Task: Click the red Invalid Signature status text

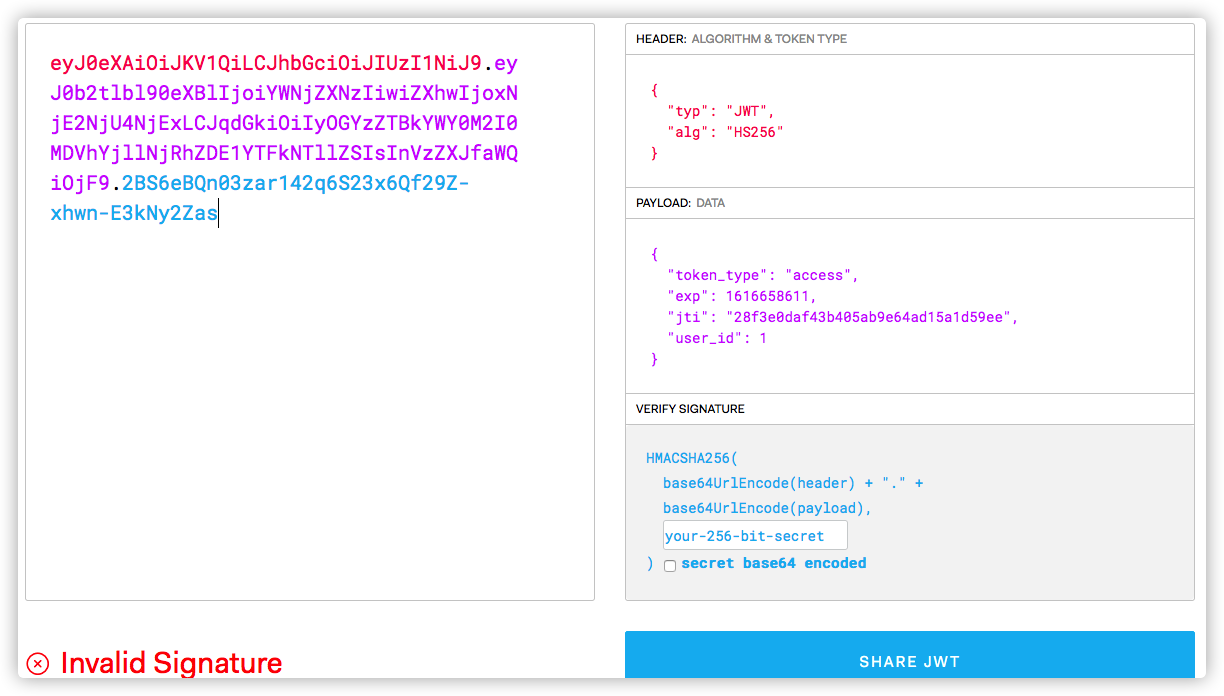Action: click(171, 663)
